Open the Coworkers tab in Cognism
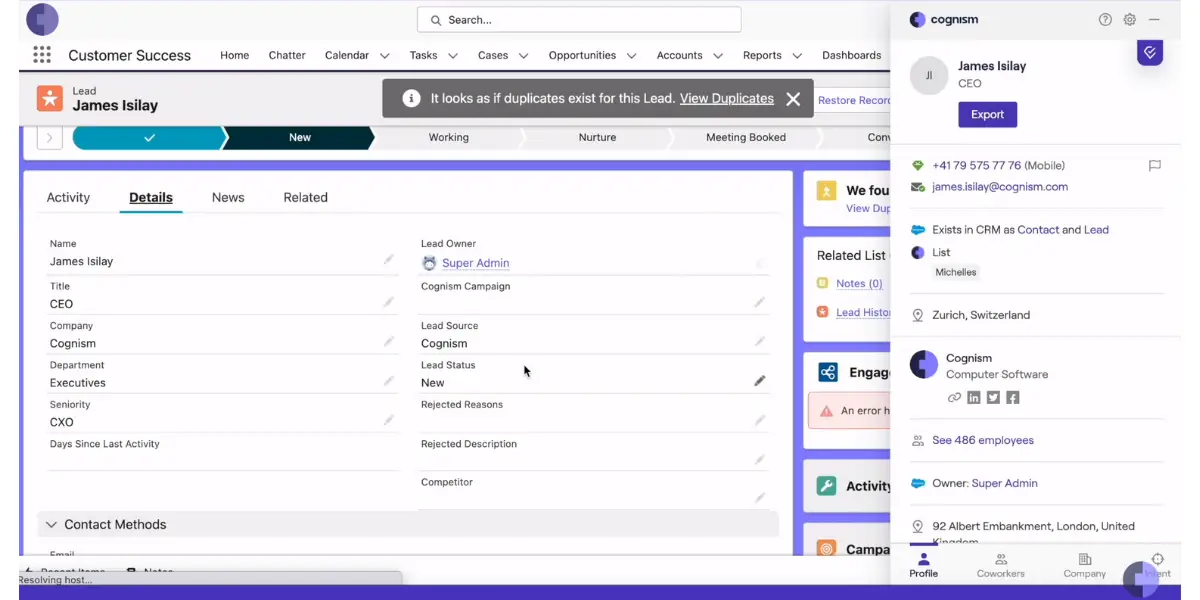 tap(1001, 565)
